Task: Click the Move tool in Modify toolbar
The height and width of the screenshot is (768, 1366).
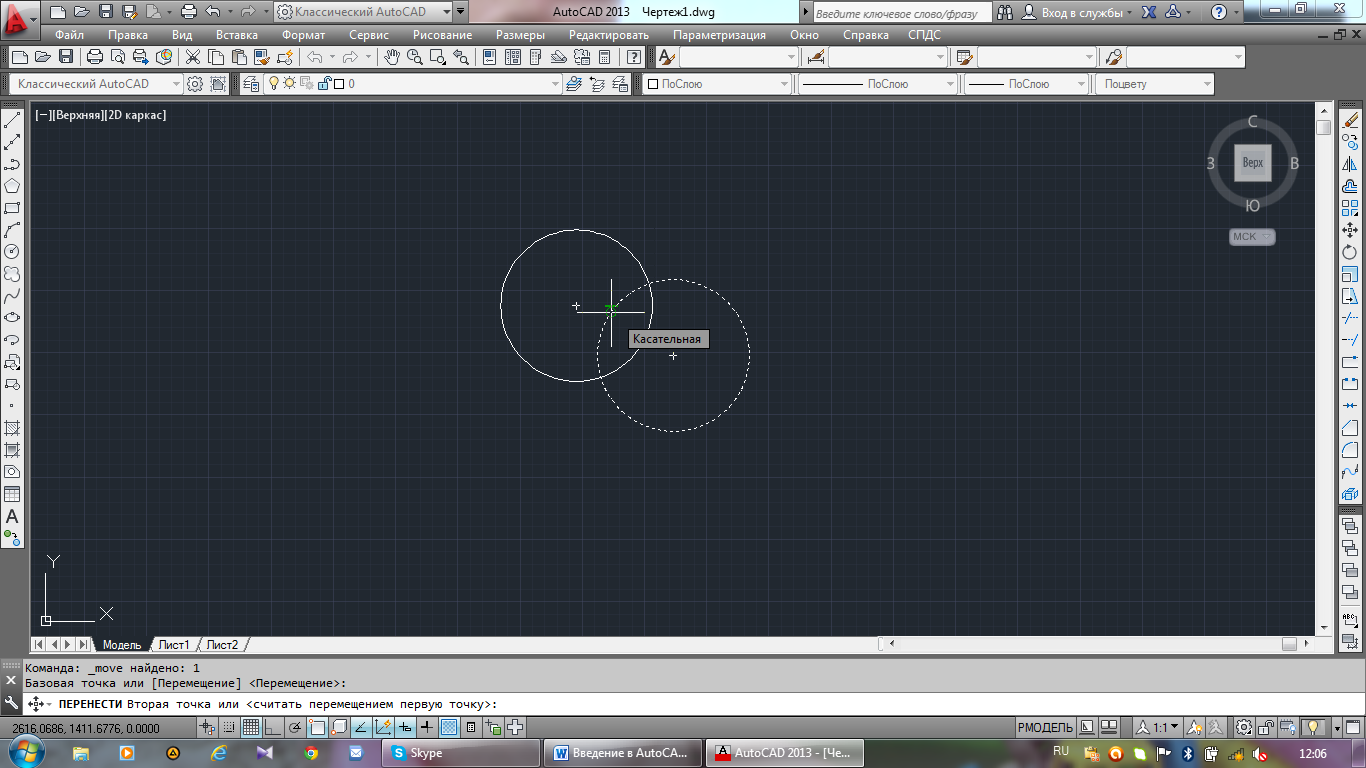Action: point(1351,230)
